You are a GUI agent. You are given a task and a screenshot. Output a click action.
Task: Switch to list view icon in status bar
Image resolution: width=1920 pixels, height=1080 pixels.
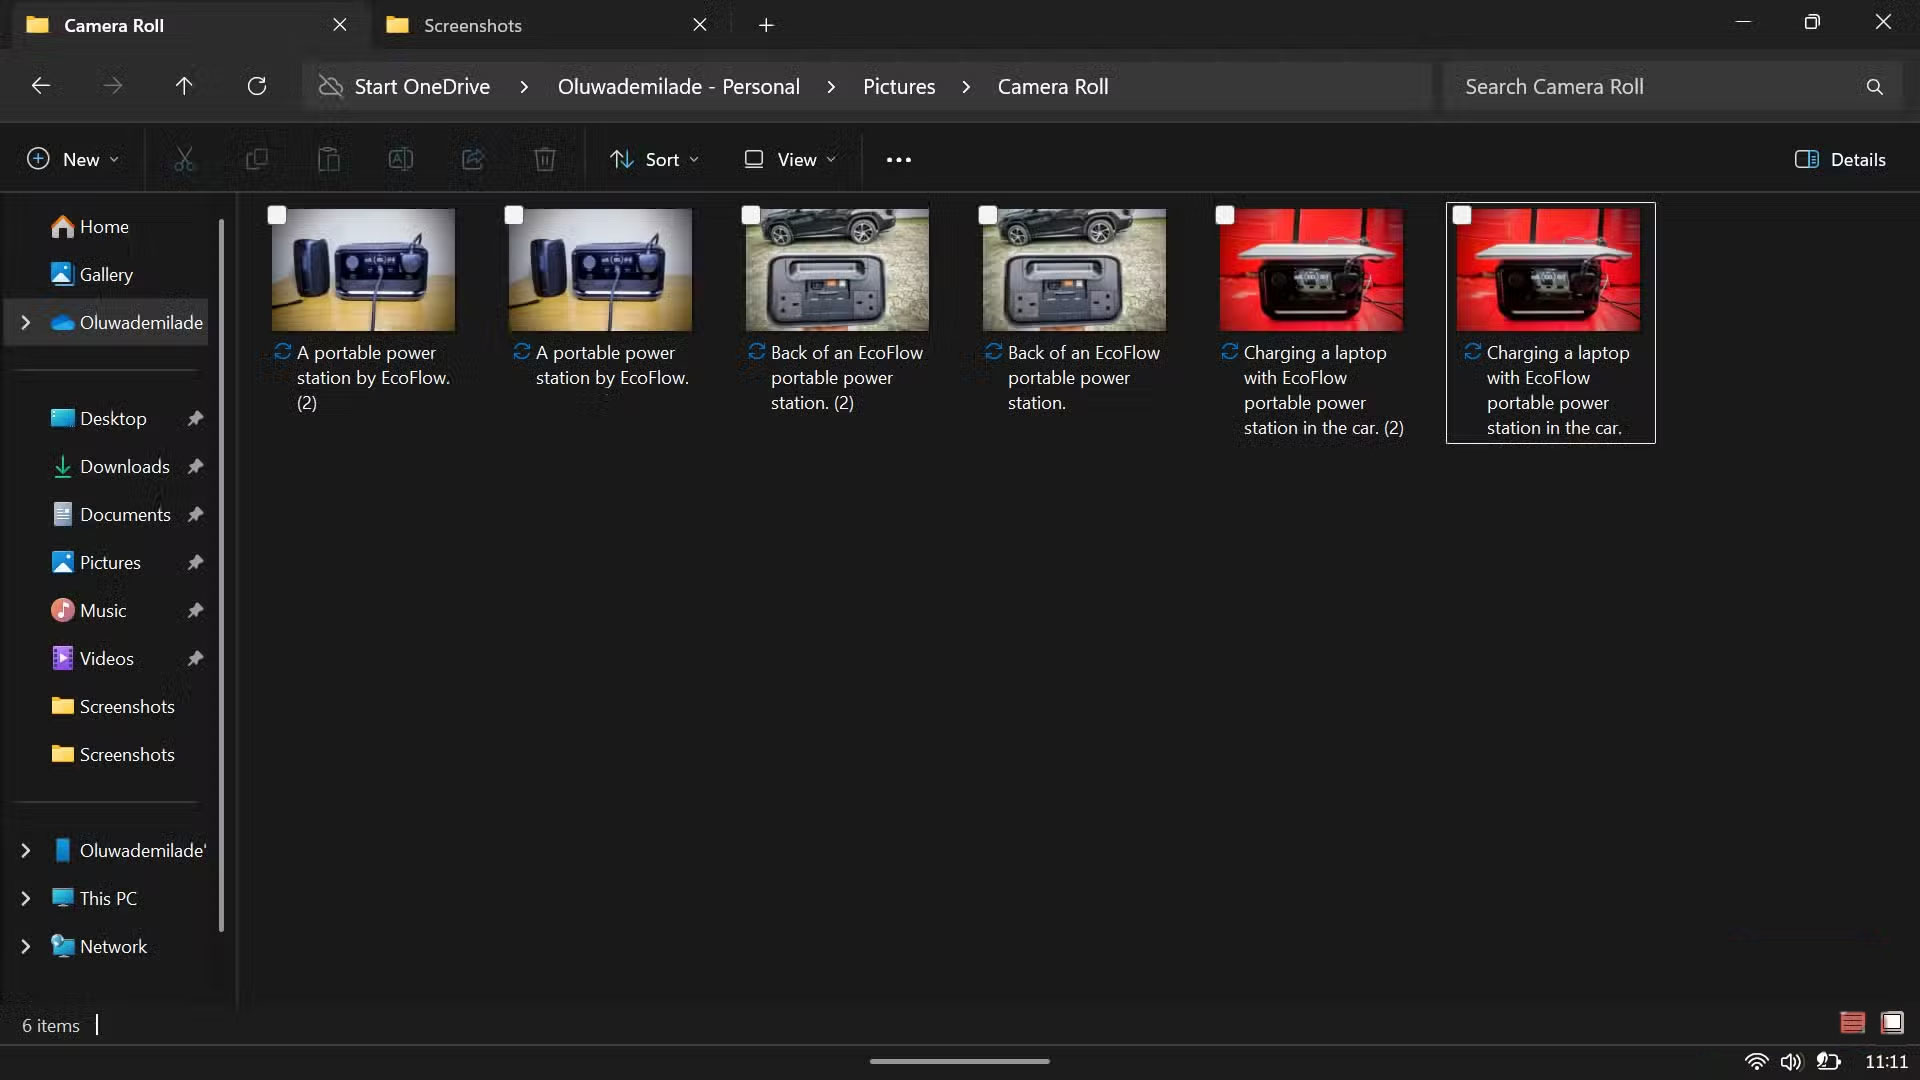[1852, 1023]
